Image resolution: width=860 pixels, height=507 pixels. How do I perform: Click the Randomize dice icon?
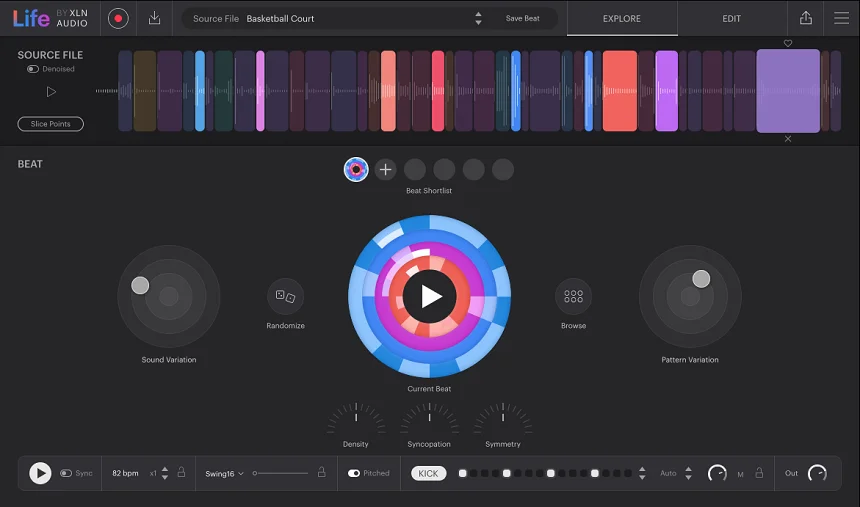285,296
